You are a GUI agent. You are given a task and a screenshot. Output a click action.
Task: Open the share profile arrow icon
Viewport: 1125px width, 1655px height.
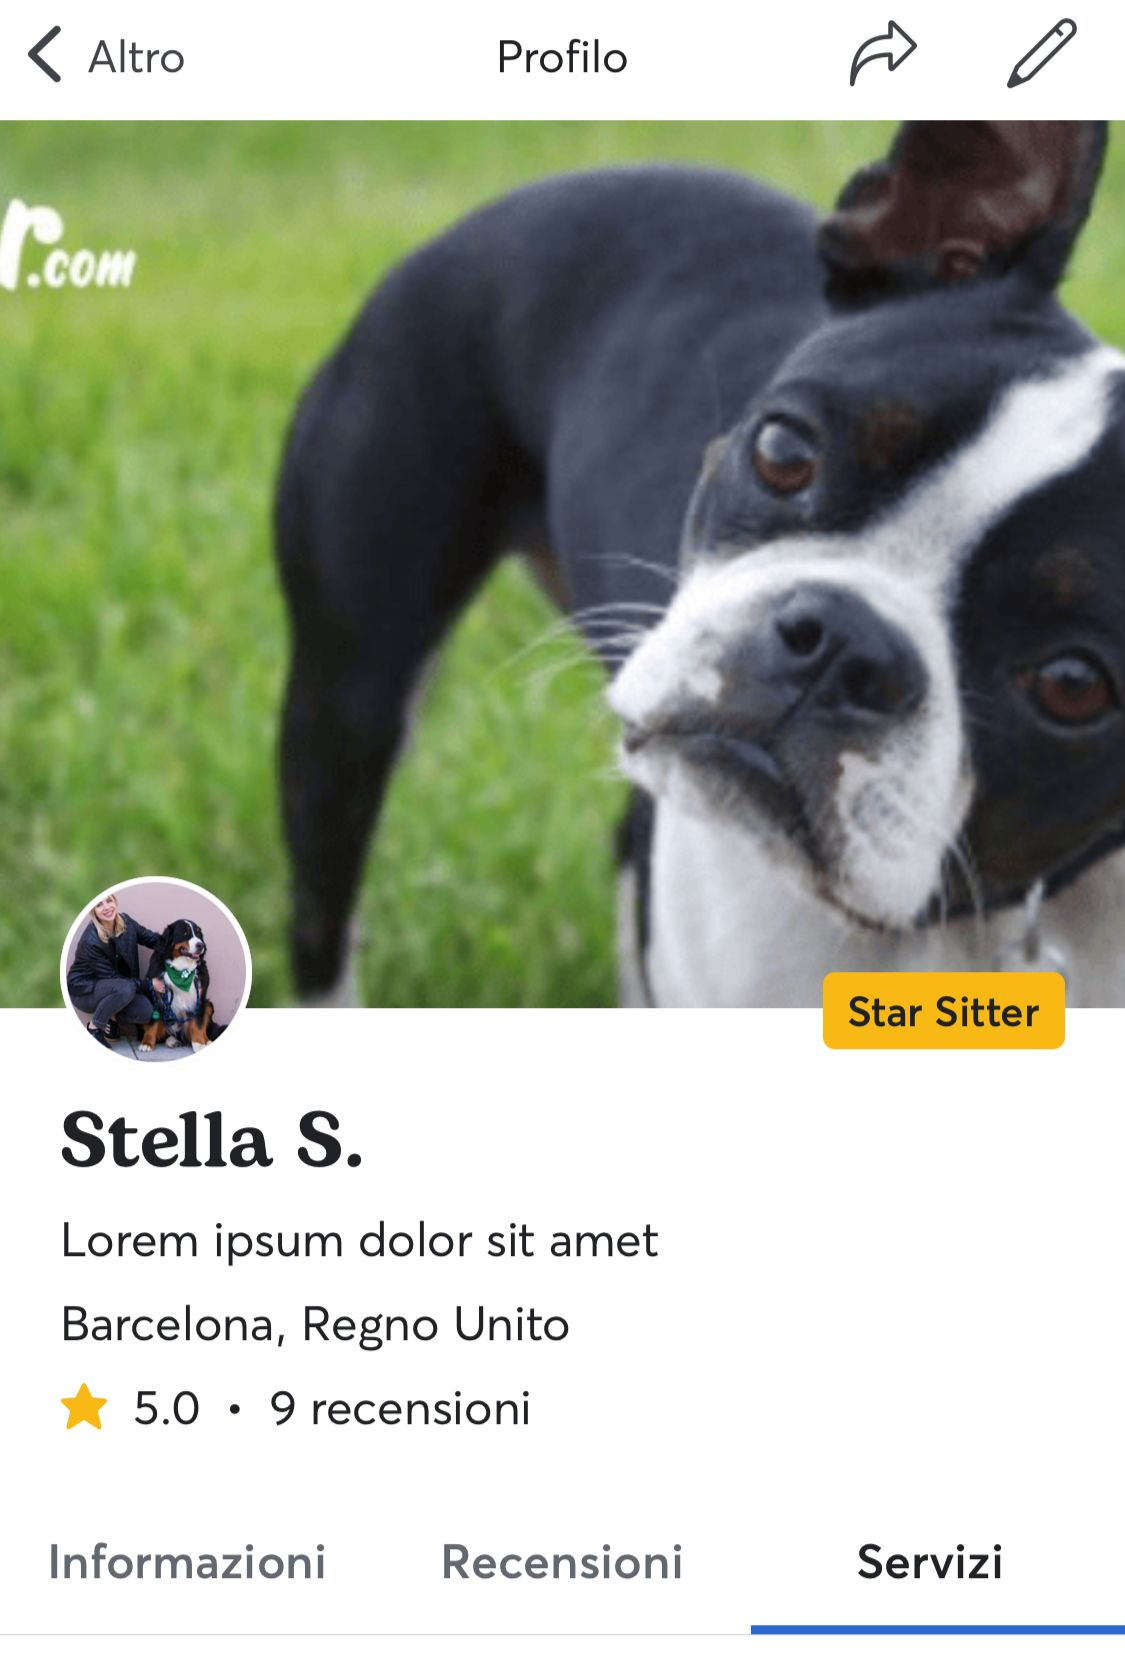[x=882, y=55]
